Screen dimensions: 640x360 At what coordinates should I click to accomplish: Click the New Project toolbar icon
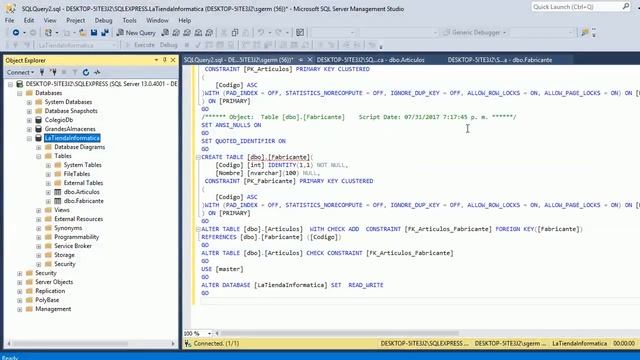(48, 32)
